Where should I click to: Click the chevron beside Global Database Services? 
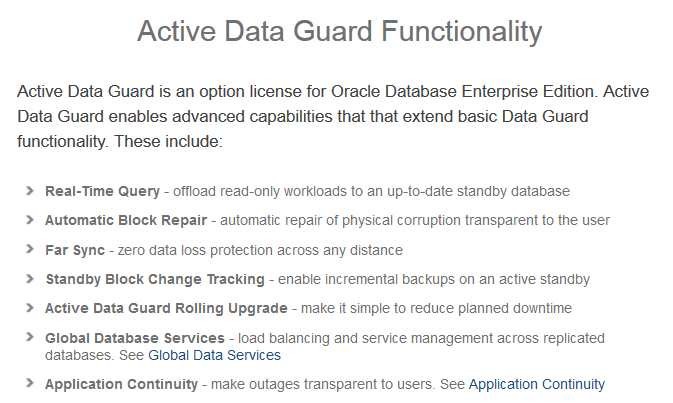coord(30,337)
